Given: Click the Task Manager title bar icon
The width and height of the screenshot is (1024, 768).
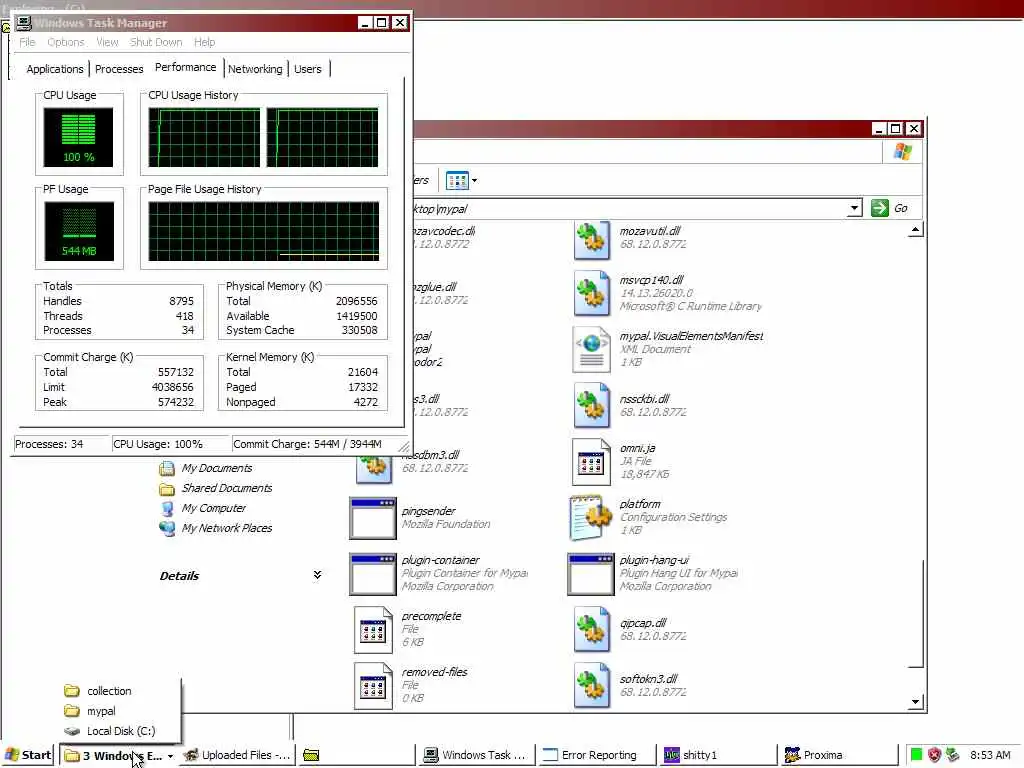Looking at the screenshot, I should 24,22.
